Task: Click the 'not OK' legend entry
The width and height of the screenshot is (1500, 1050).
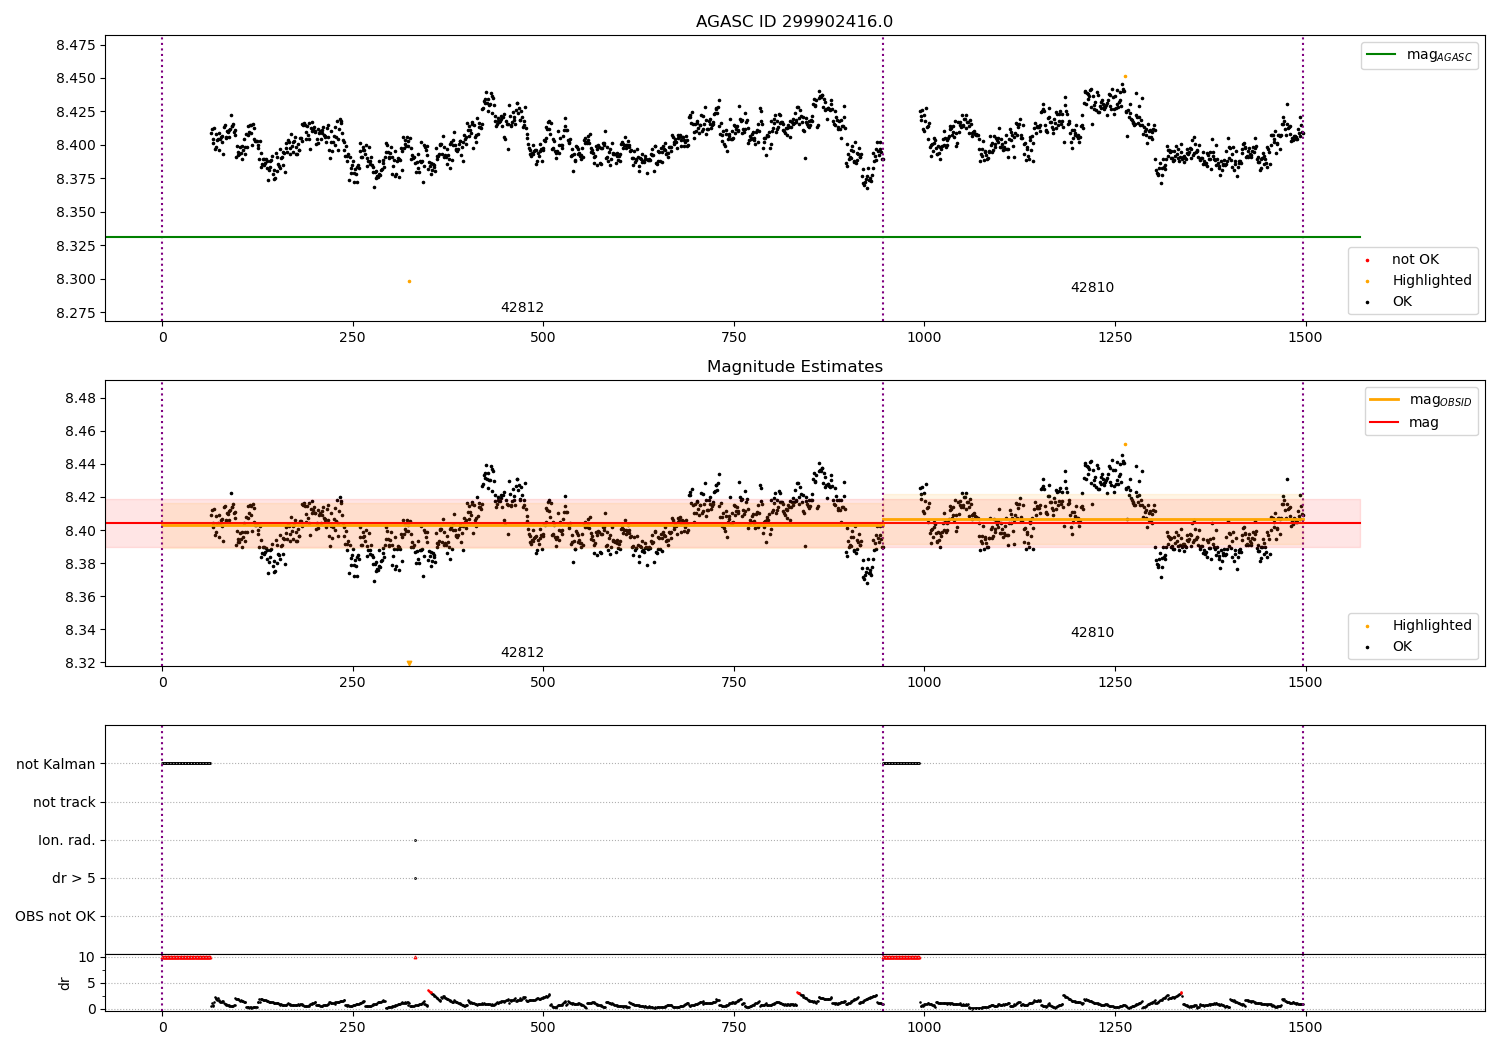Action: [1415, 260]
